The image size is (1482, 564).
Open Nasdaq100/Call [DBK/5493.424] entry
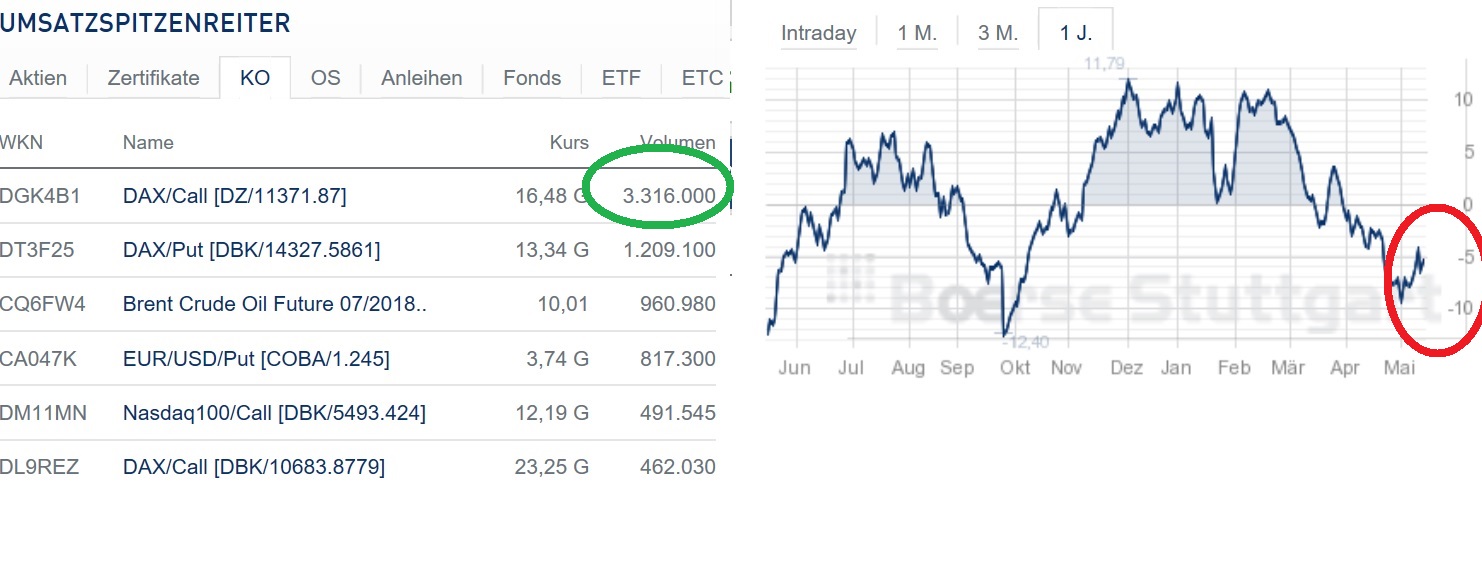click(274, 412)
